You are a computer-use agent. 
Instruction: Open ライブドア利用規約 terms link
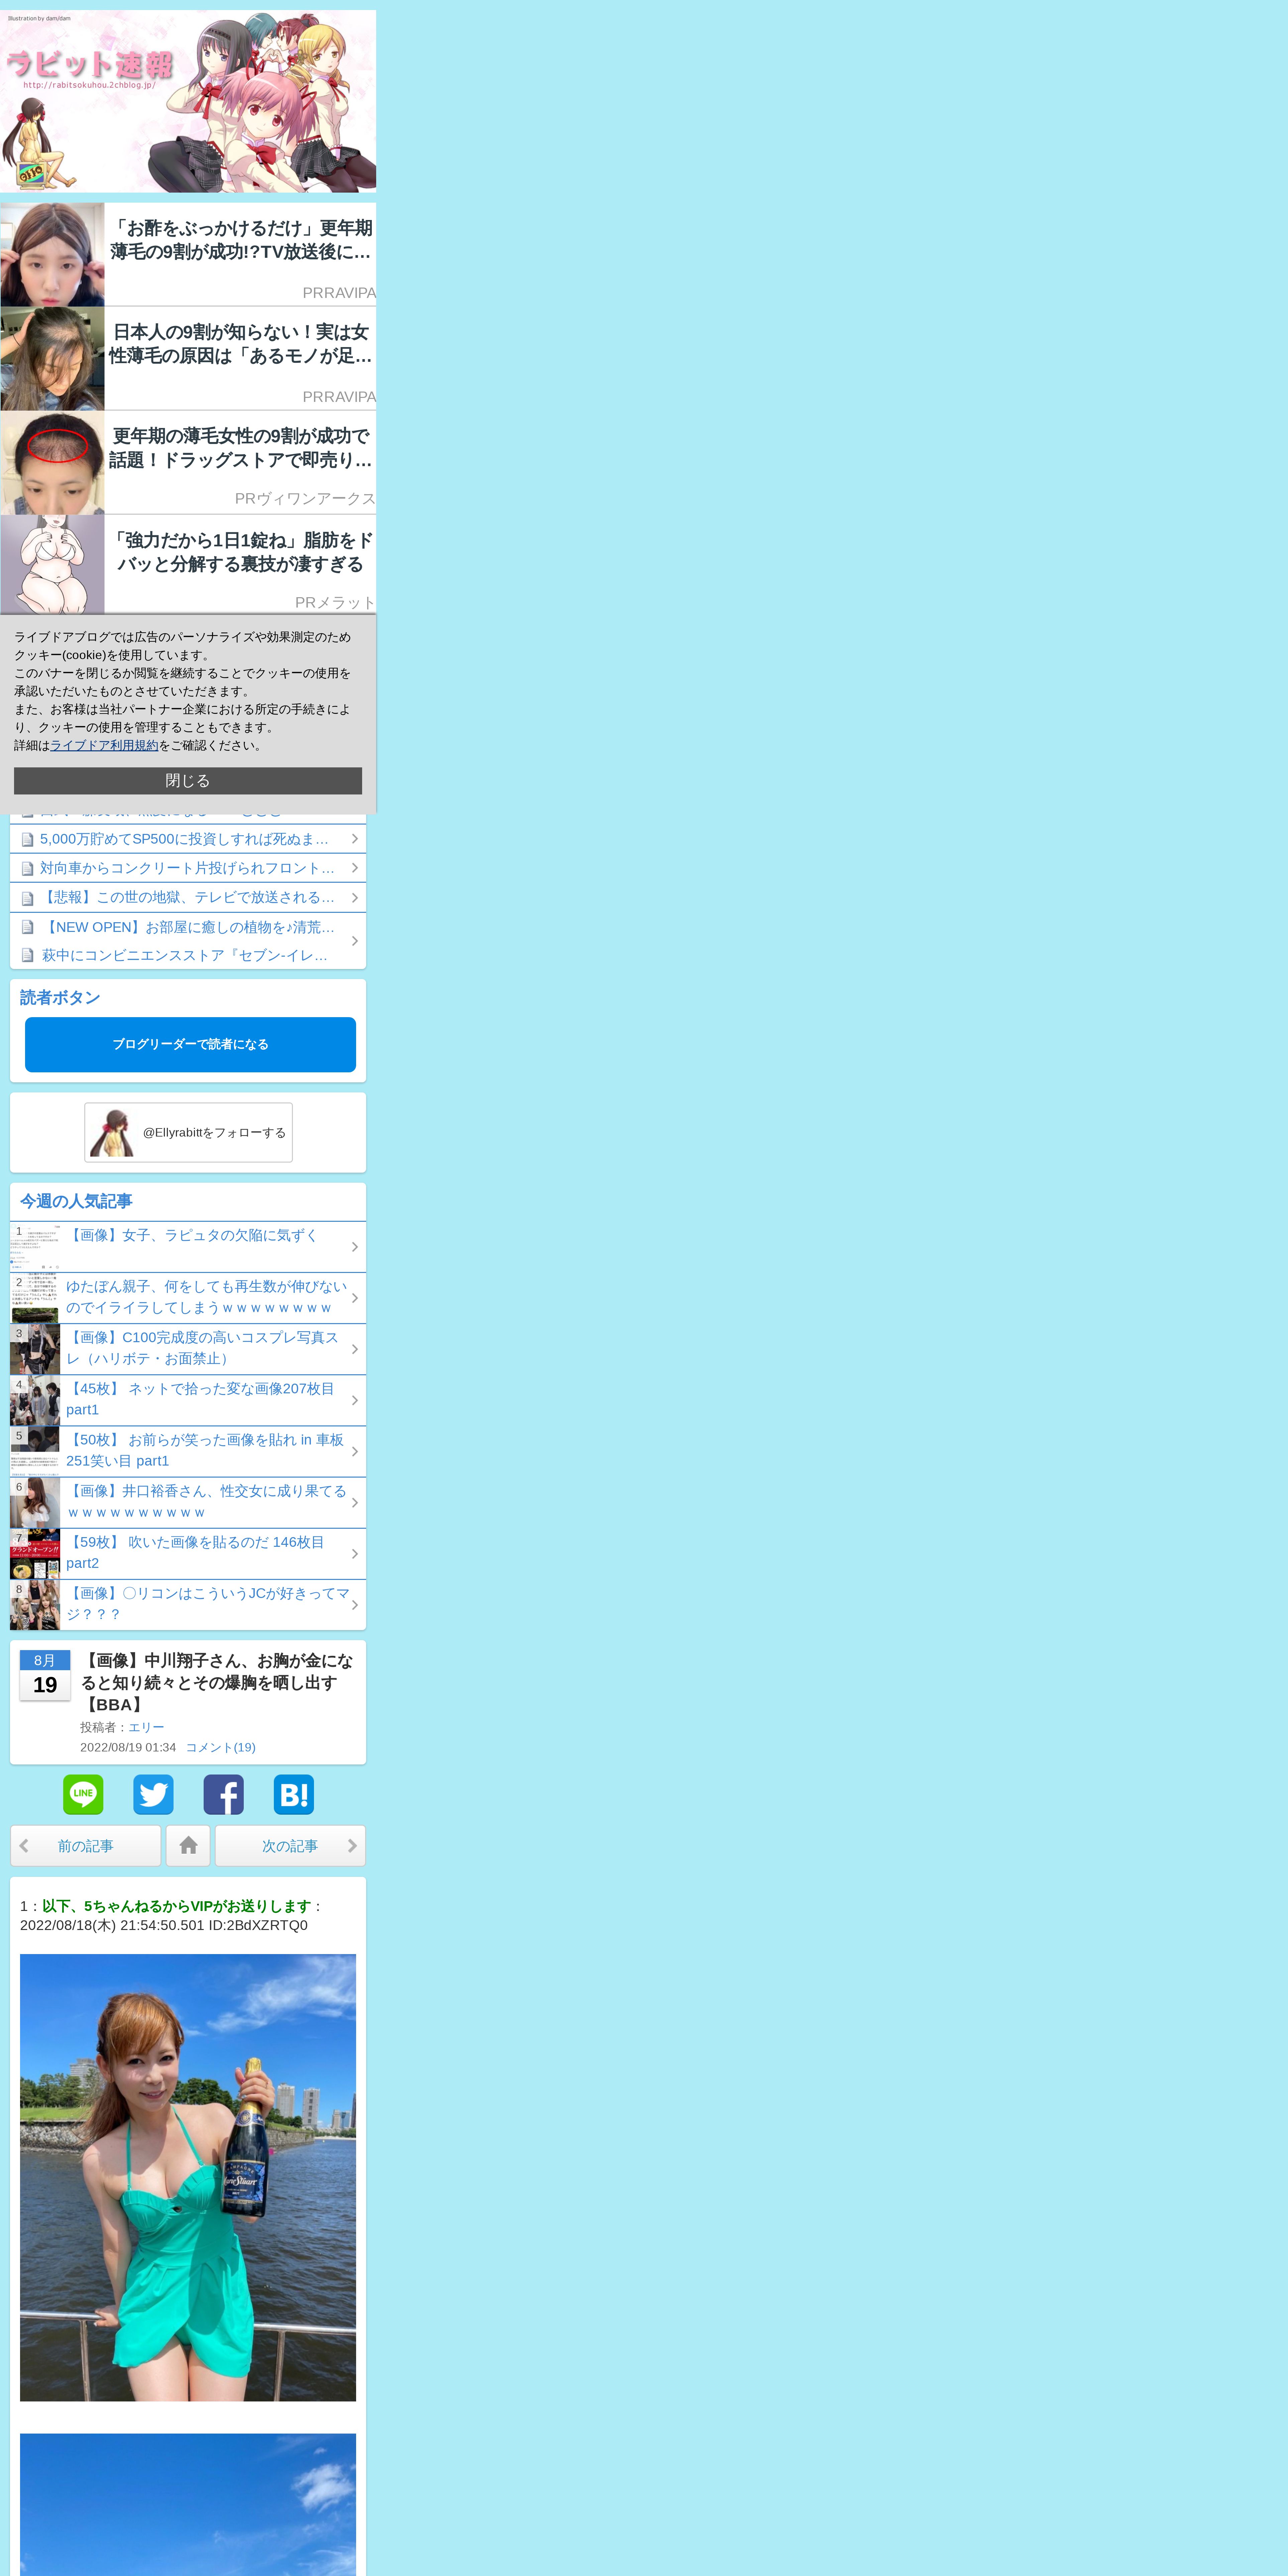coord(104,745)
